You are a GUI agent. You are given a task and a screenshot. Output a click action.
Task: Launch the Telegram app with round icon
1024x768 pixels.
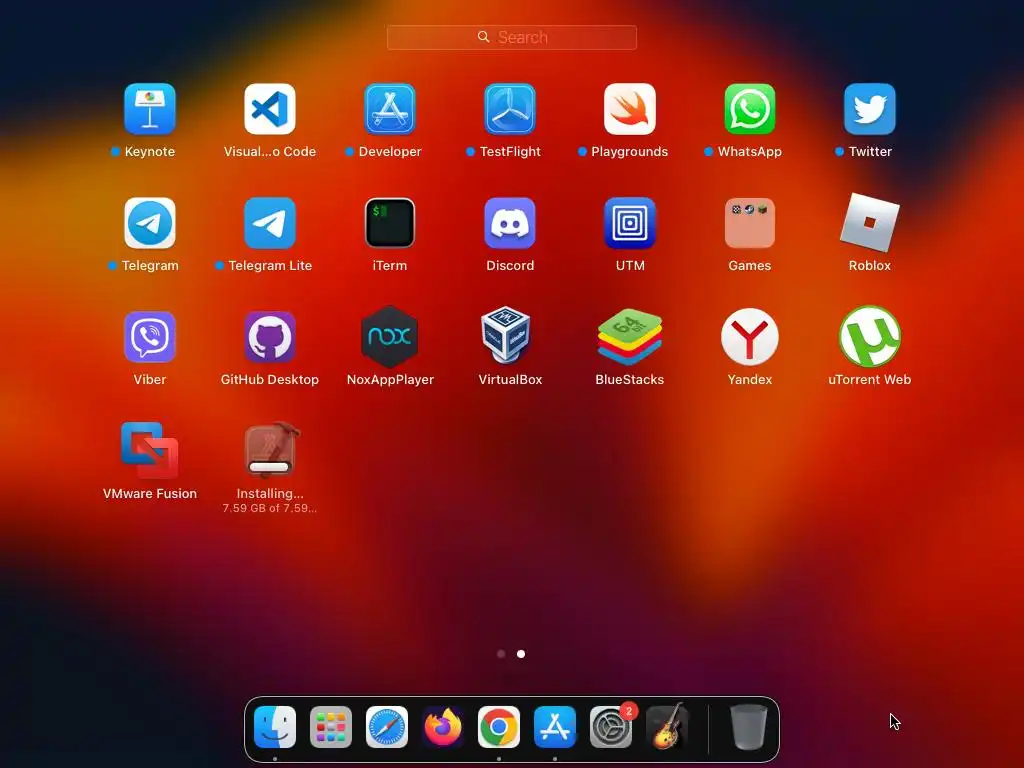[150, 223]
